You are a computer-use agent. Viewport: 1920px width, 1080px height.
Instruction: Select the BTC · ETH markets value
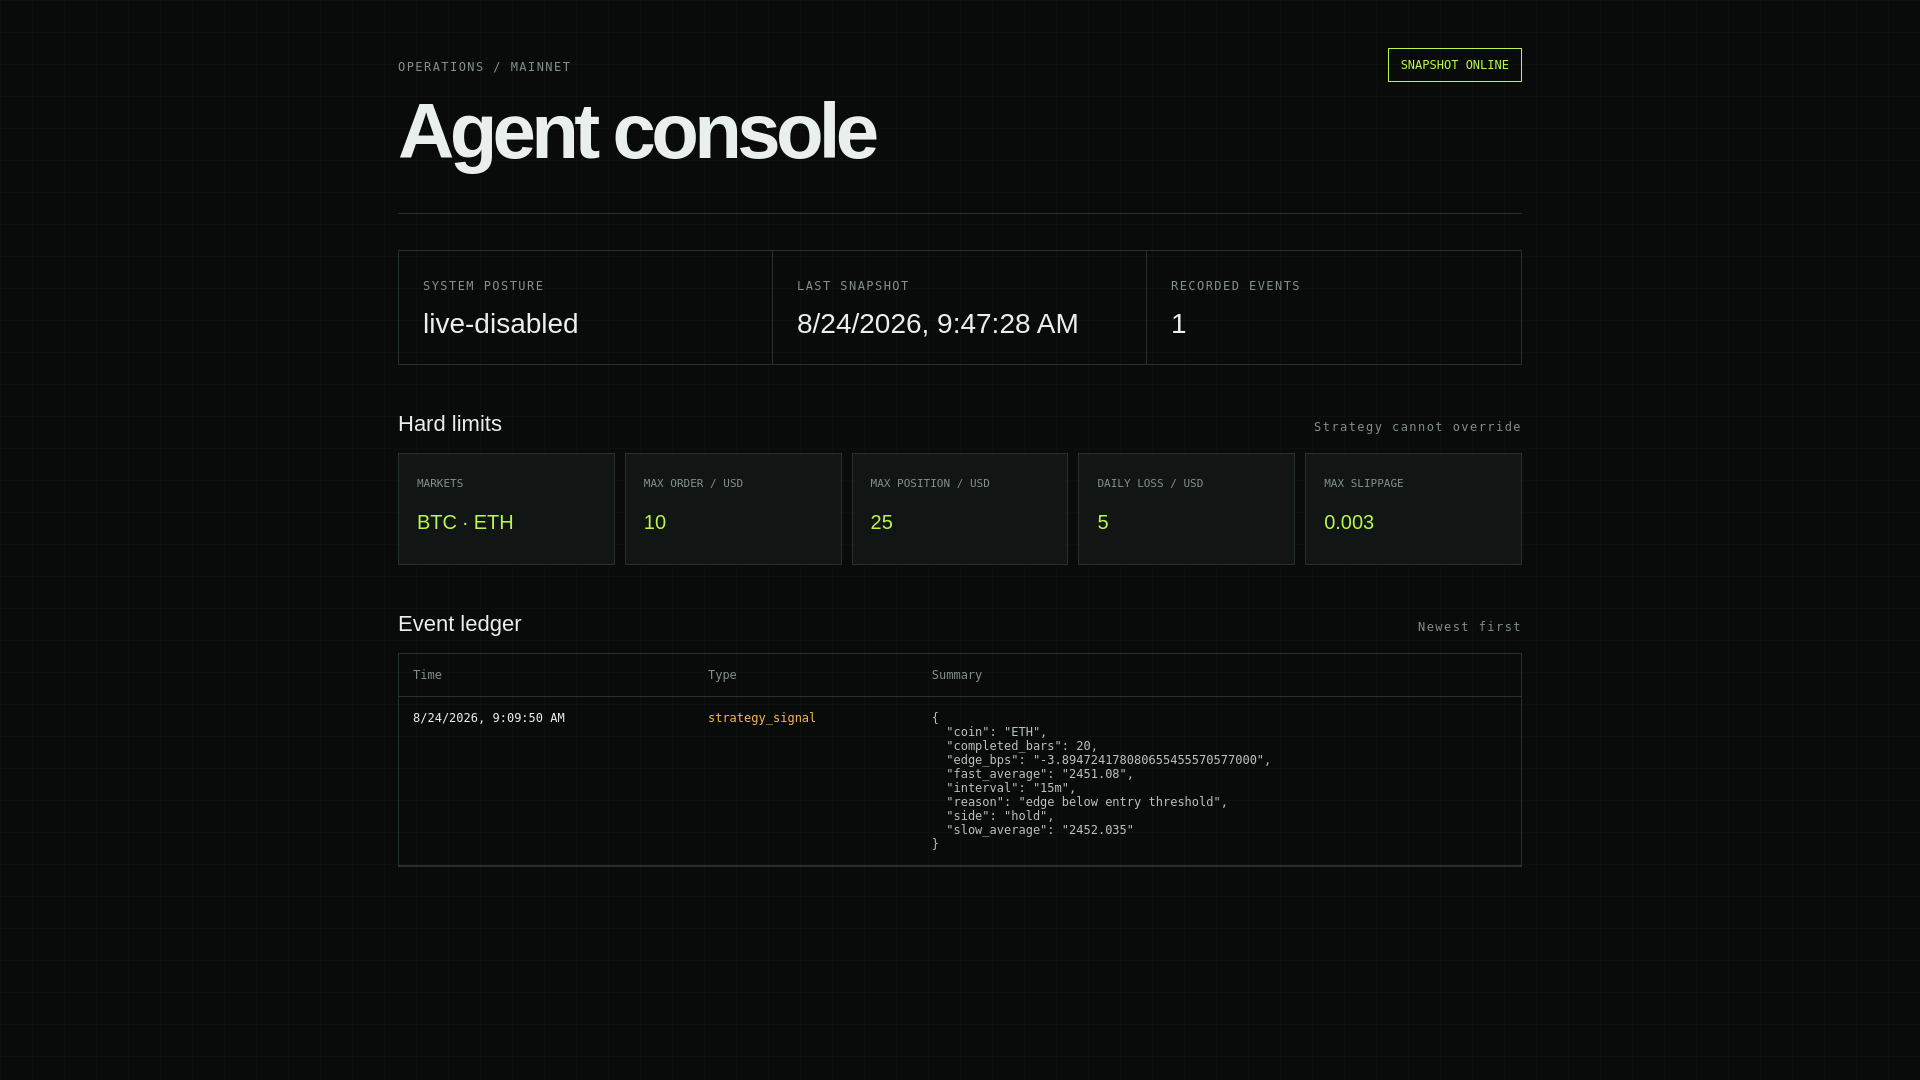click(x=465, y=522)
